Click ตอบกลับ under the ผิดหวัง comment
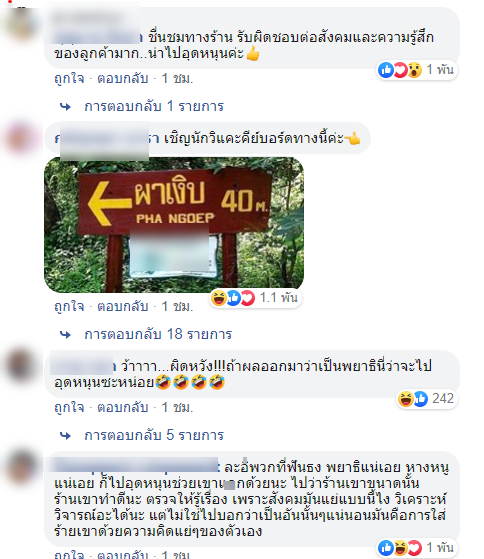This screenshot has height=559, width=484. click(x=123, y=407)
